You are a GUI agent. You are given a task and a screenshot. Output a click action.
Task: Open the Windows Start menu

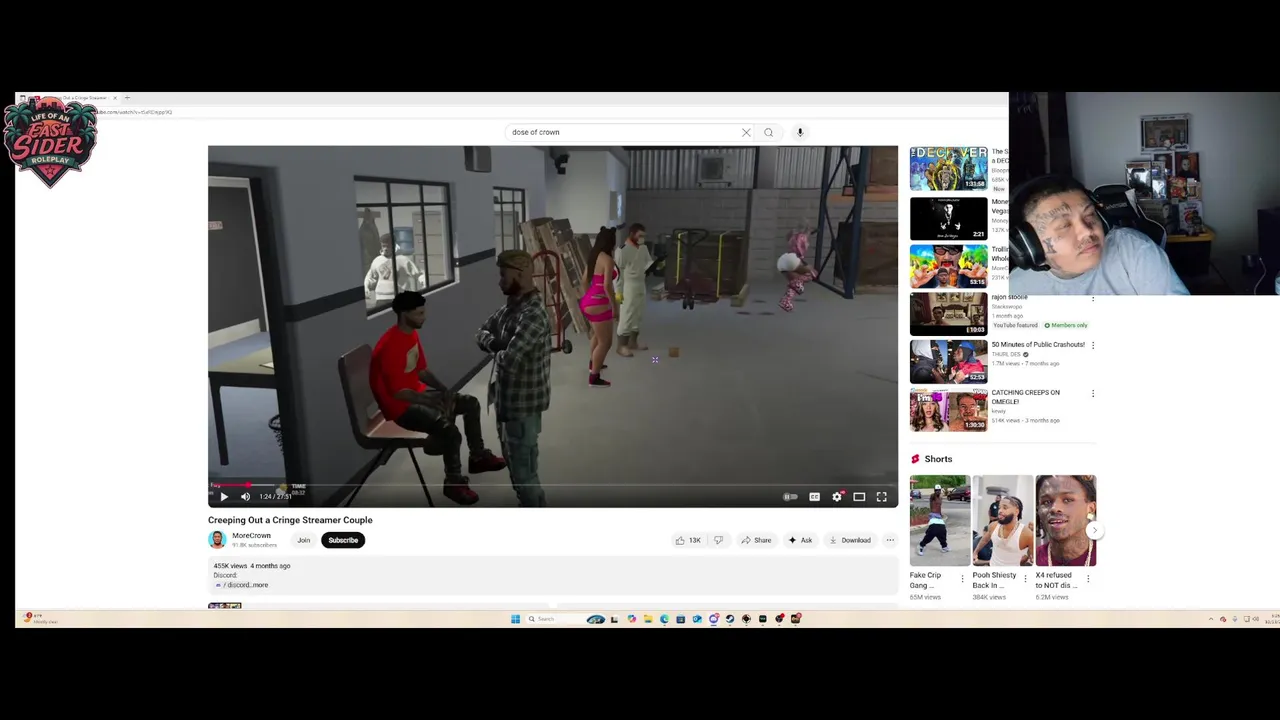515,619
